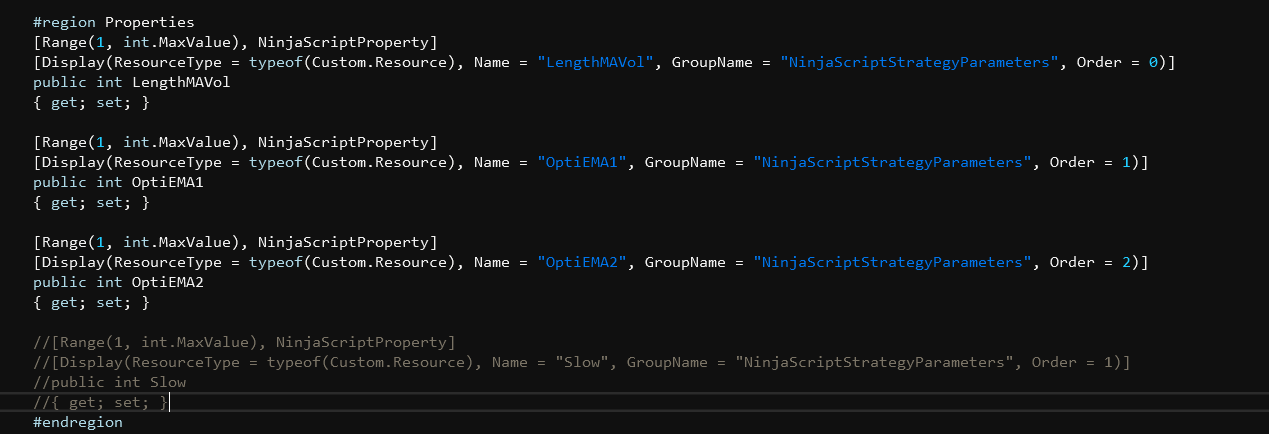This screenshot has width=1269, height=434.
Task: Click the blue "OptiEMA2" string literal
Action: pyautogui.click(x=582, y=262)
